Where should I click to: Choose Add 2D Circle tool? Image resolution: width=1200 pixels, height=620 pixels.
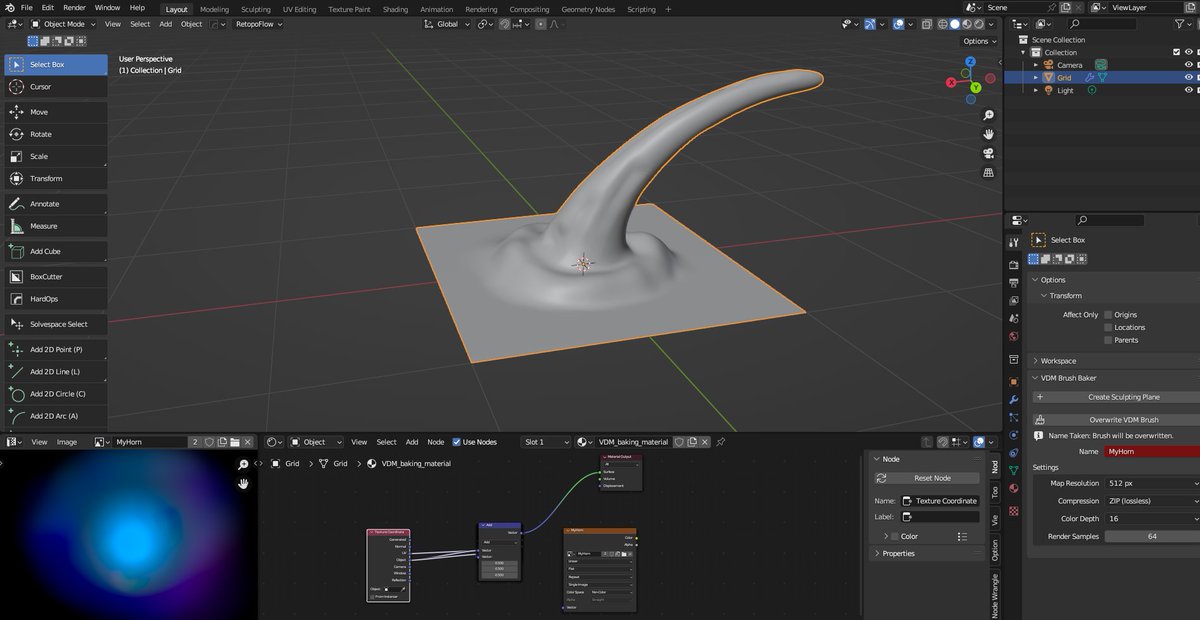click(x=55, y=394)
